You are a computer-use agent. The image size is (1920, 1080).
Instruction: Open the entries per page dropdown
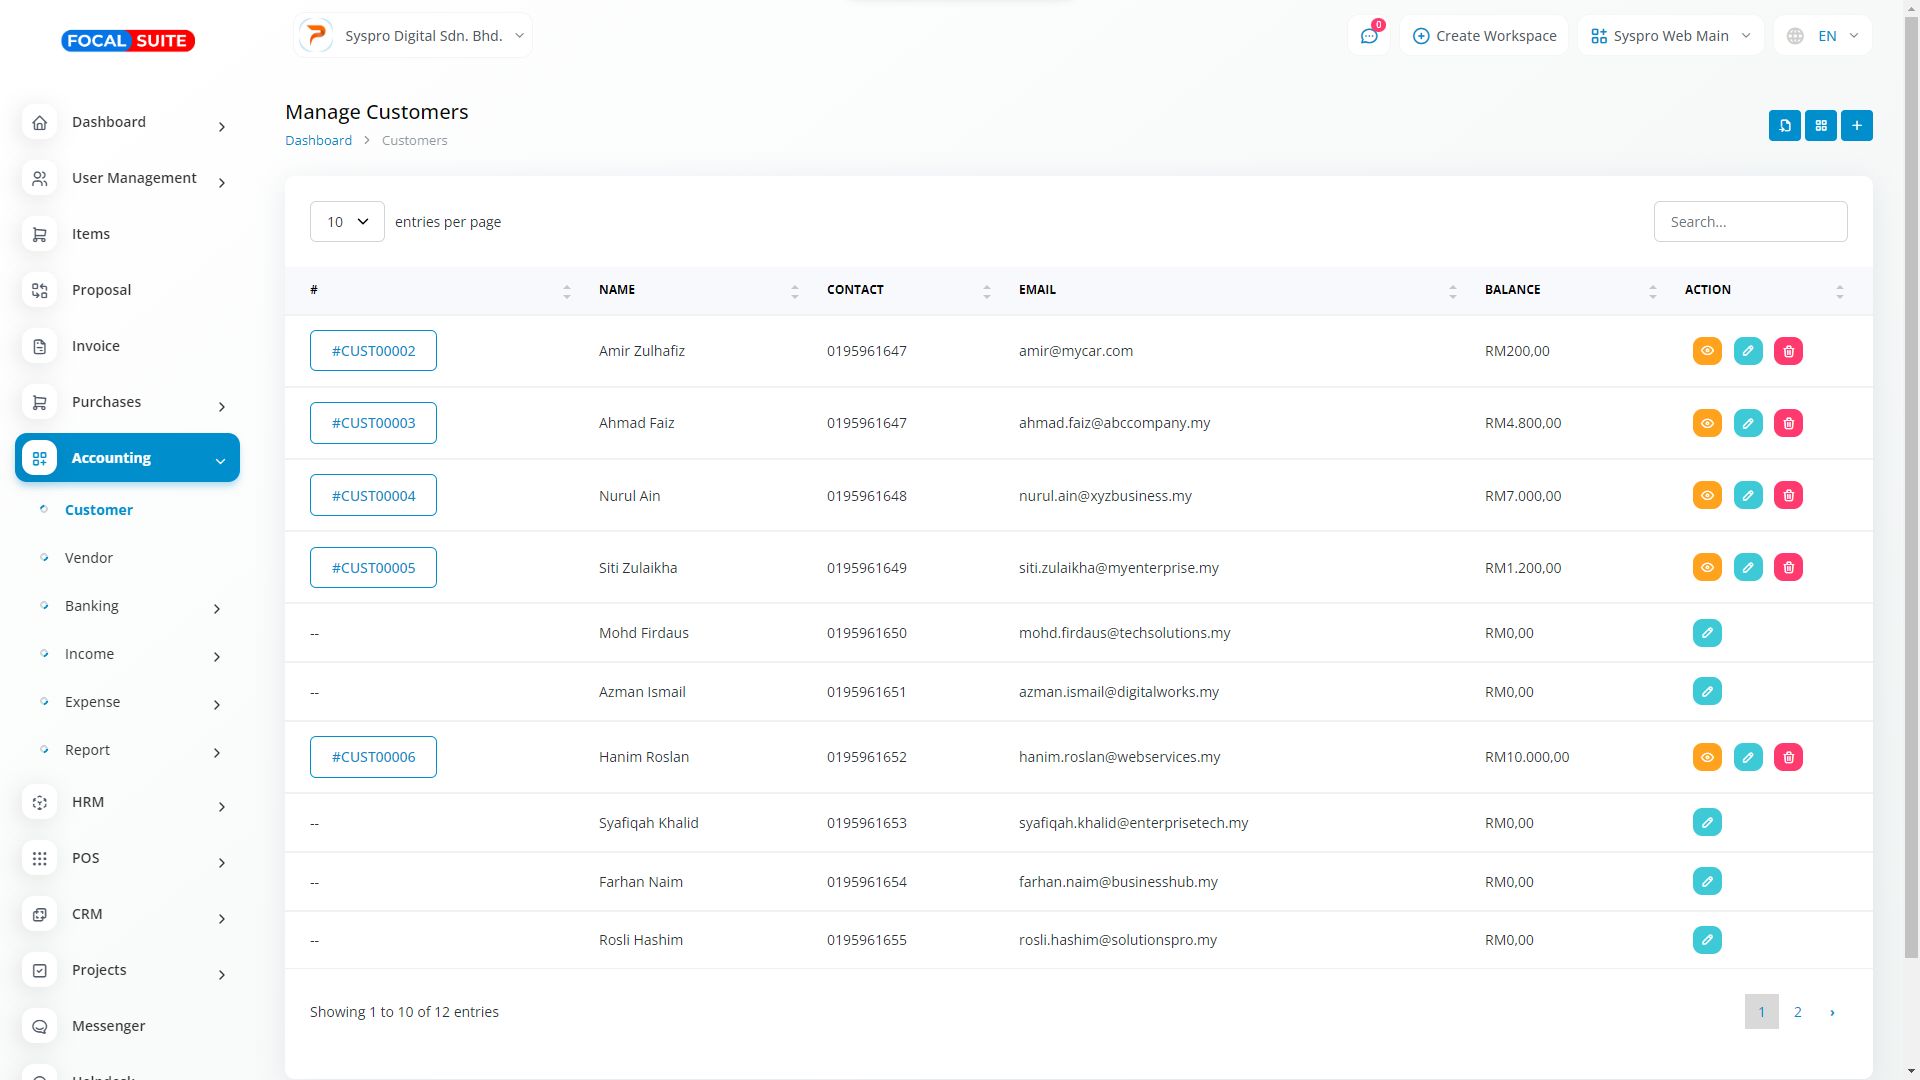coord(347,222)
